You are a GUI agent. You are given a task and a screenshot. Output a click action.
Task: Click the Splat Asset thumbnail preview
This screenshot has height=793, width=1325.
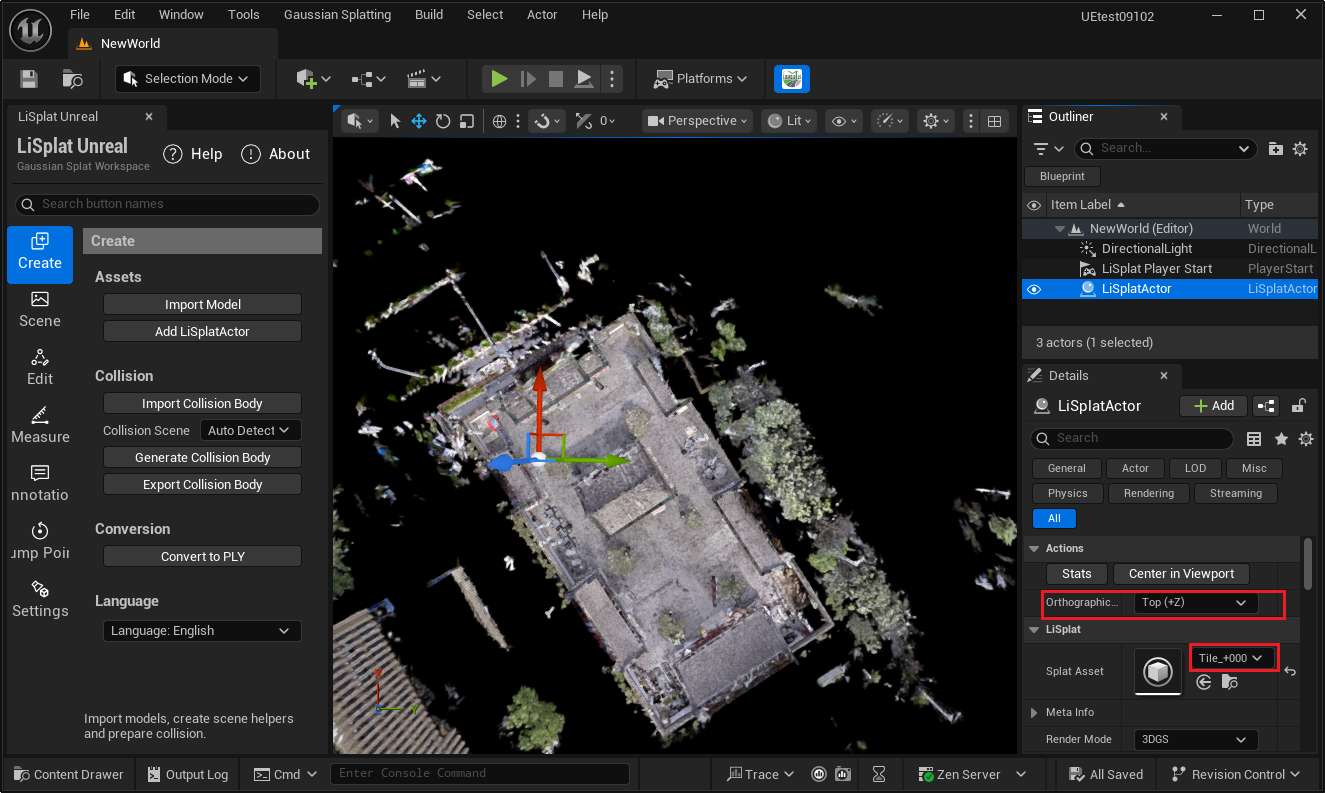1158,671
